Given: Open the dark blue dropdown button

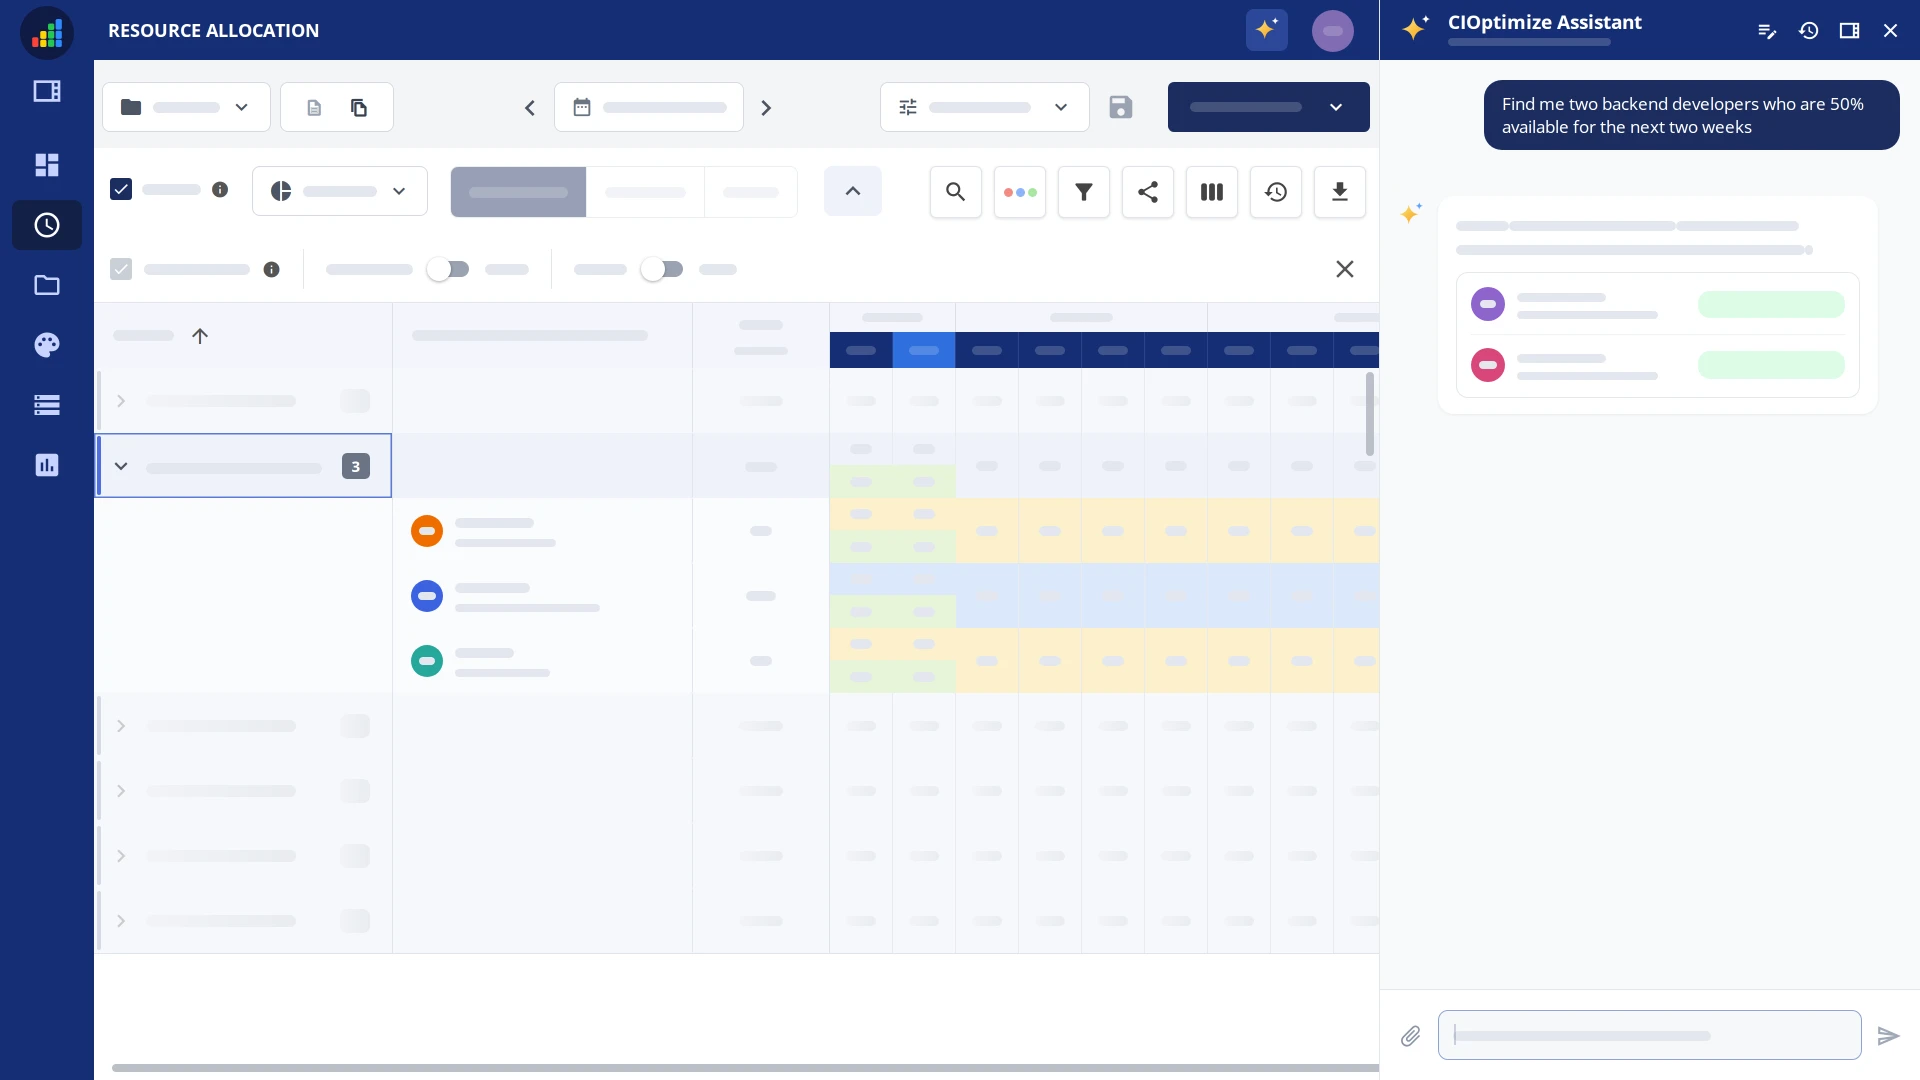Looking at the screenshot, I should 1269,107.
